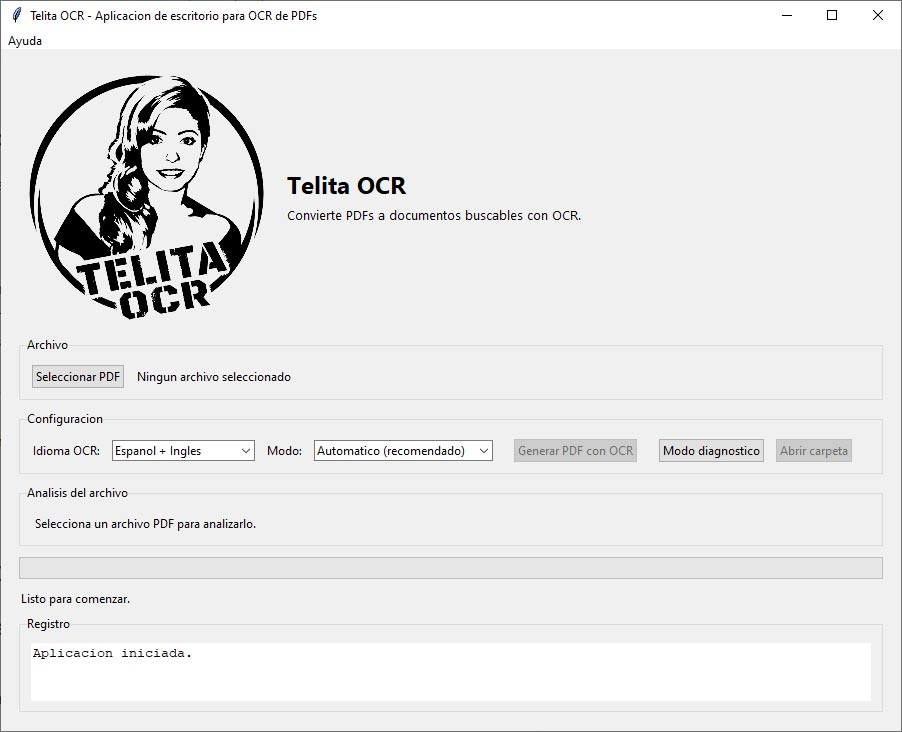This screenshot has height=732, width=902.
Task: Click the 'Idioma OCR:' label
Action: 66,451
